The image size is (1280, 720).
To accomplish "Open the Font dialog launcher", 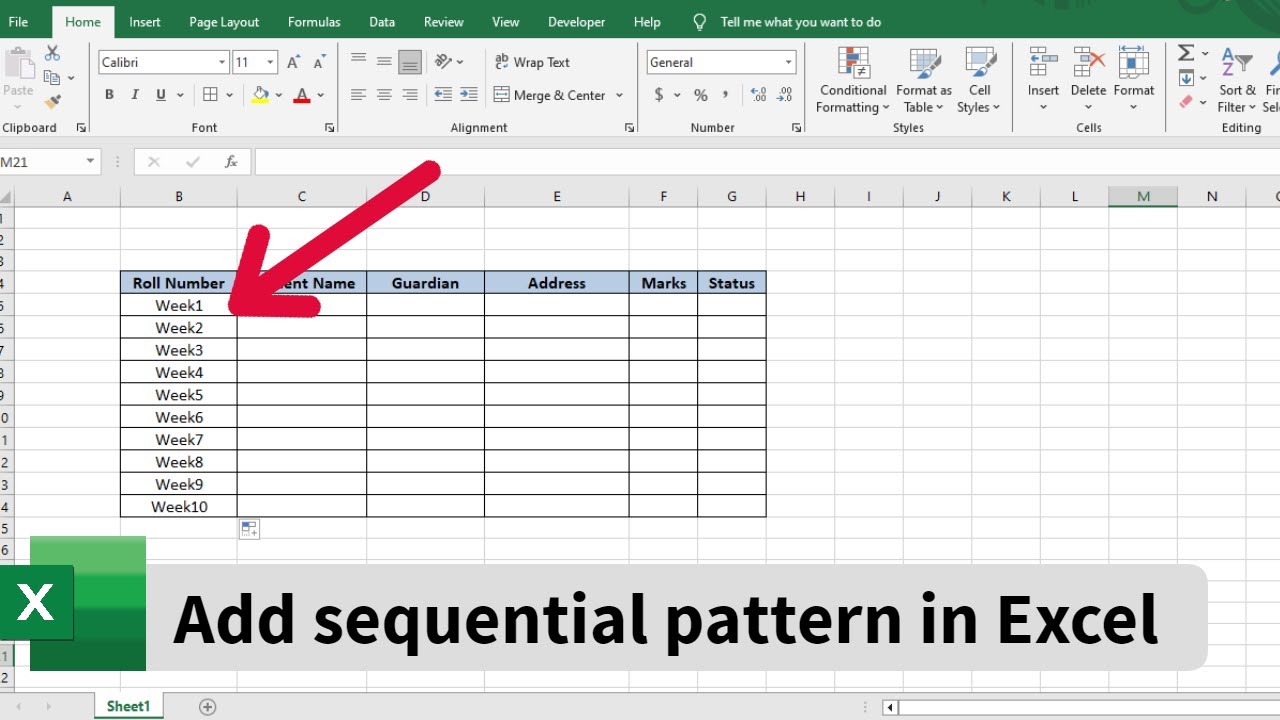I will pos(330,128).
